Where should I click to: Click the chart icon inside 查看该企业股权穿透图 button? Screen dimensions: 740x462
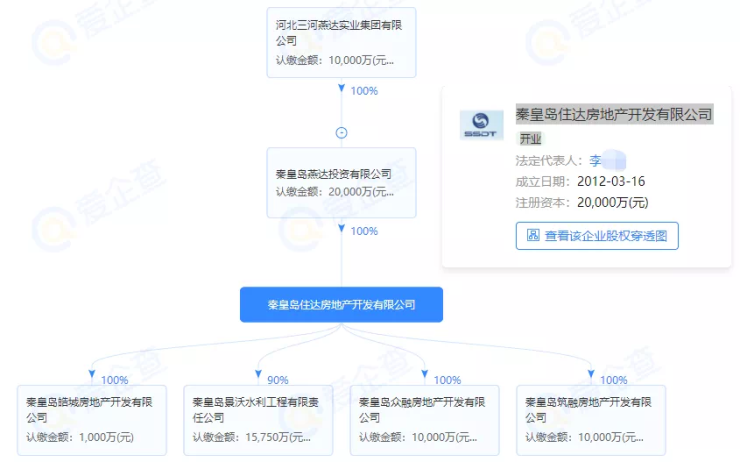(533, 235)
